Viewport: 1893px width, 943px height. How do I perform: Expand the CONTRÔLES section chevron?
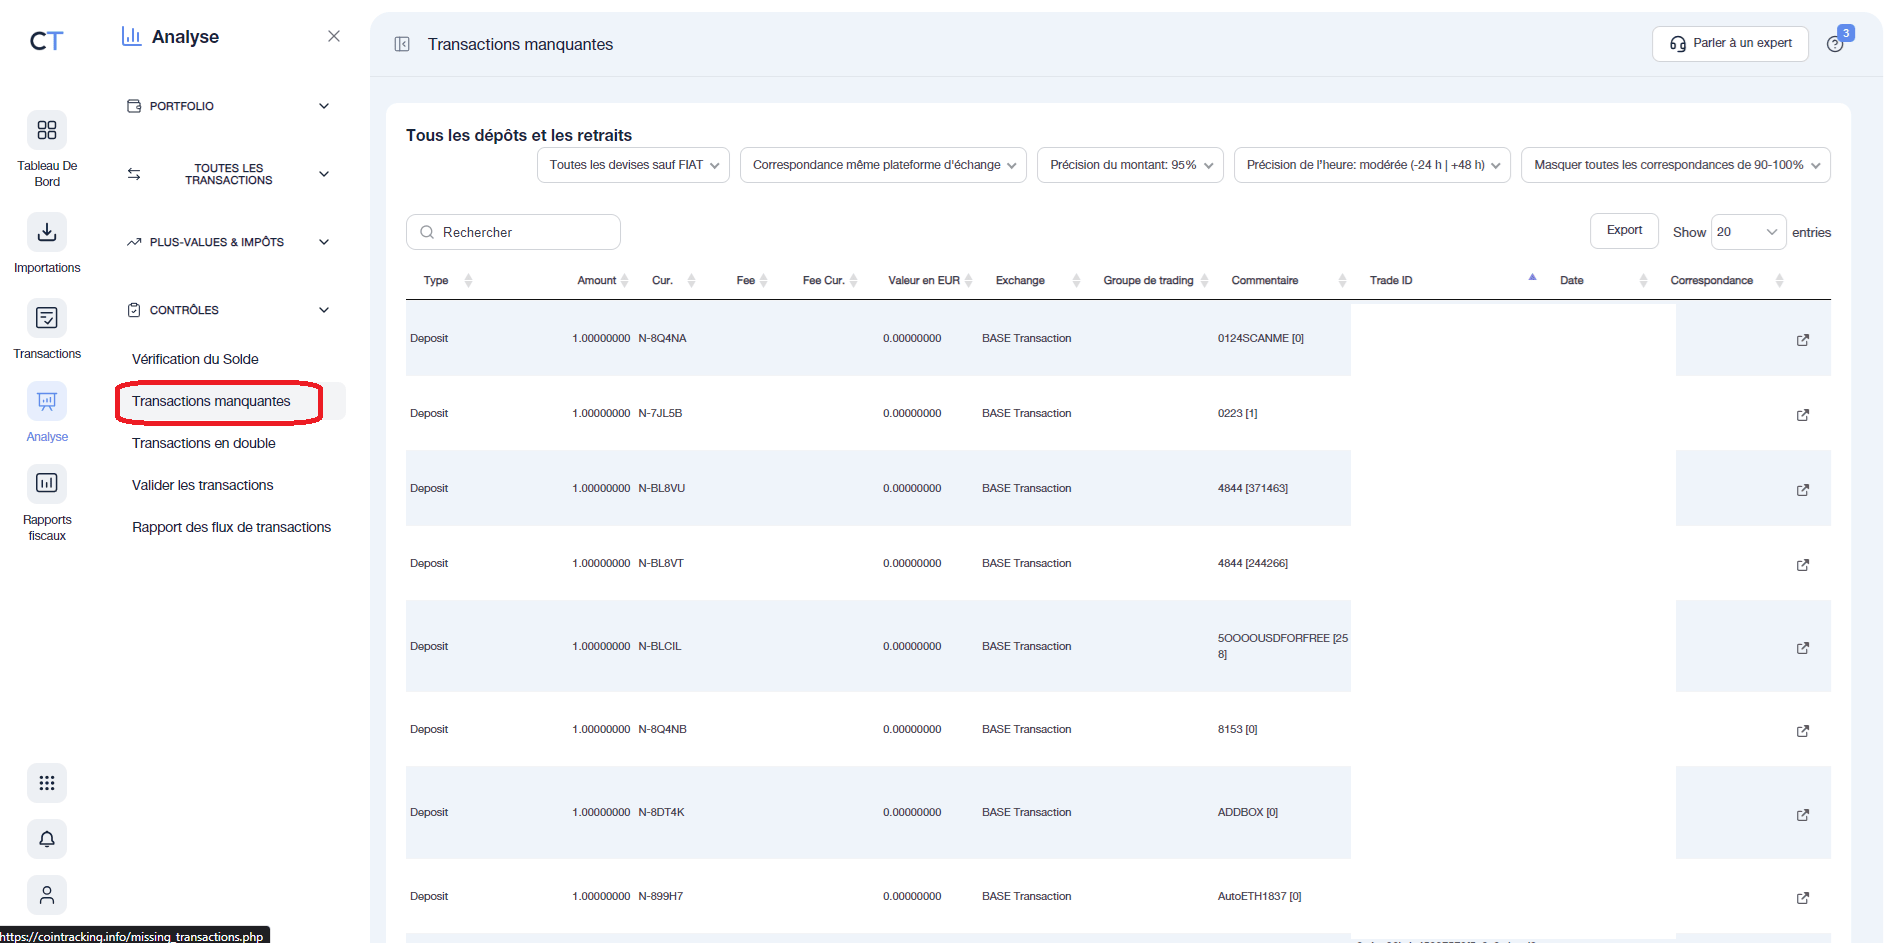pos(324,309)
